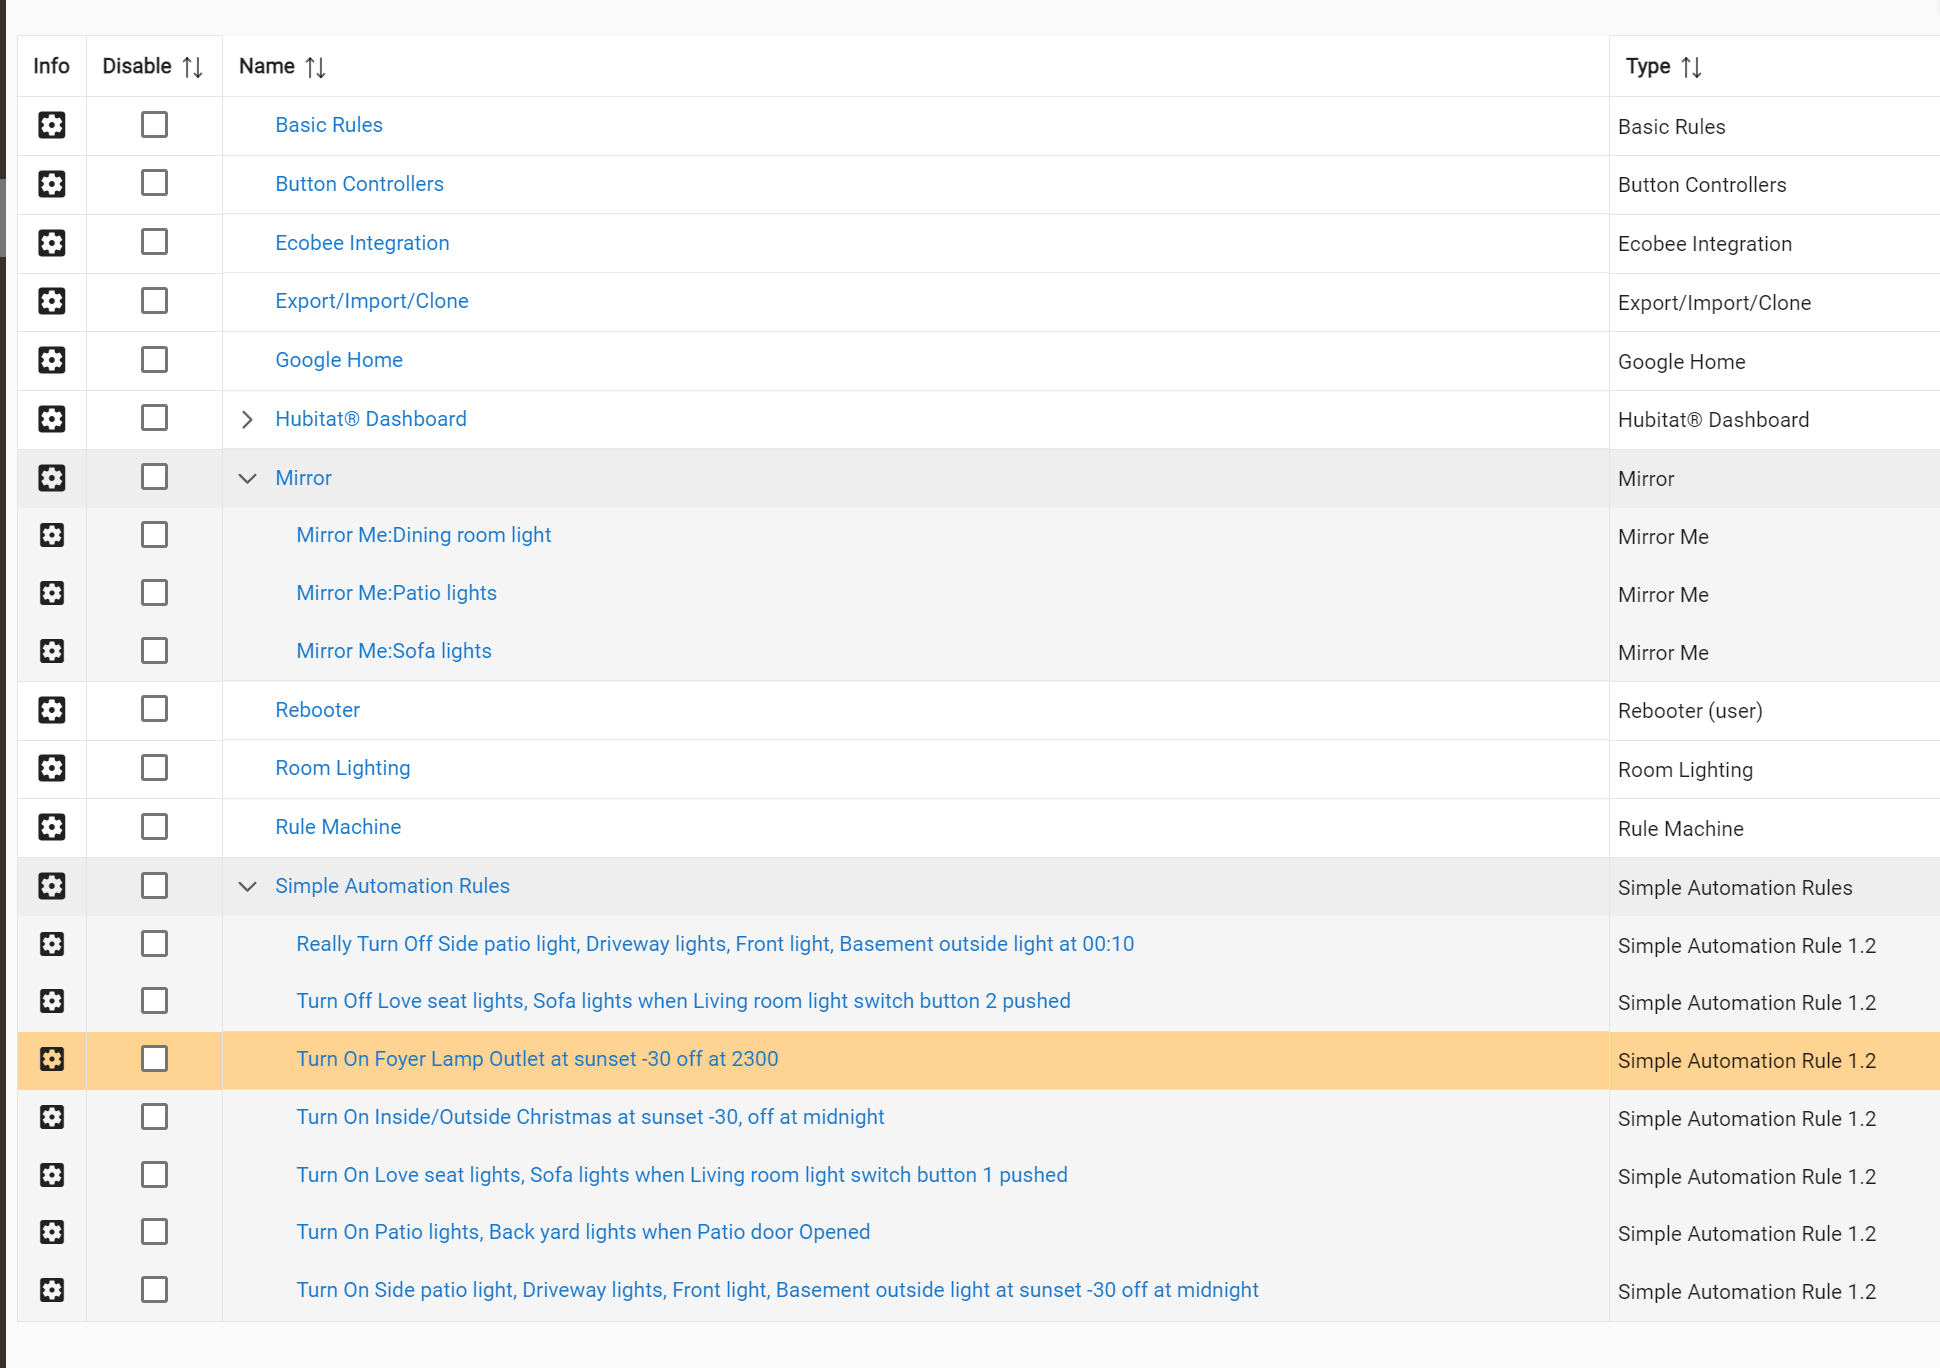Screen dimensions: 1940x1368
Task: Tick Disable checkbox for Basic Rules
Action: 154,125
